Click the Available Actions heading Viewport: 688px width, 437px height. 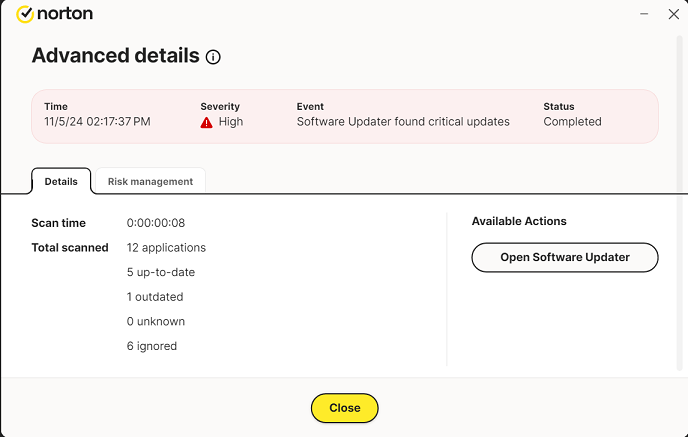(x=519, y=221)
